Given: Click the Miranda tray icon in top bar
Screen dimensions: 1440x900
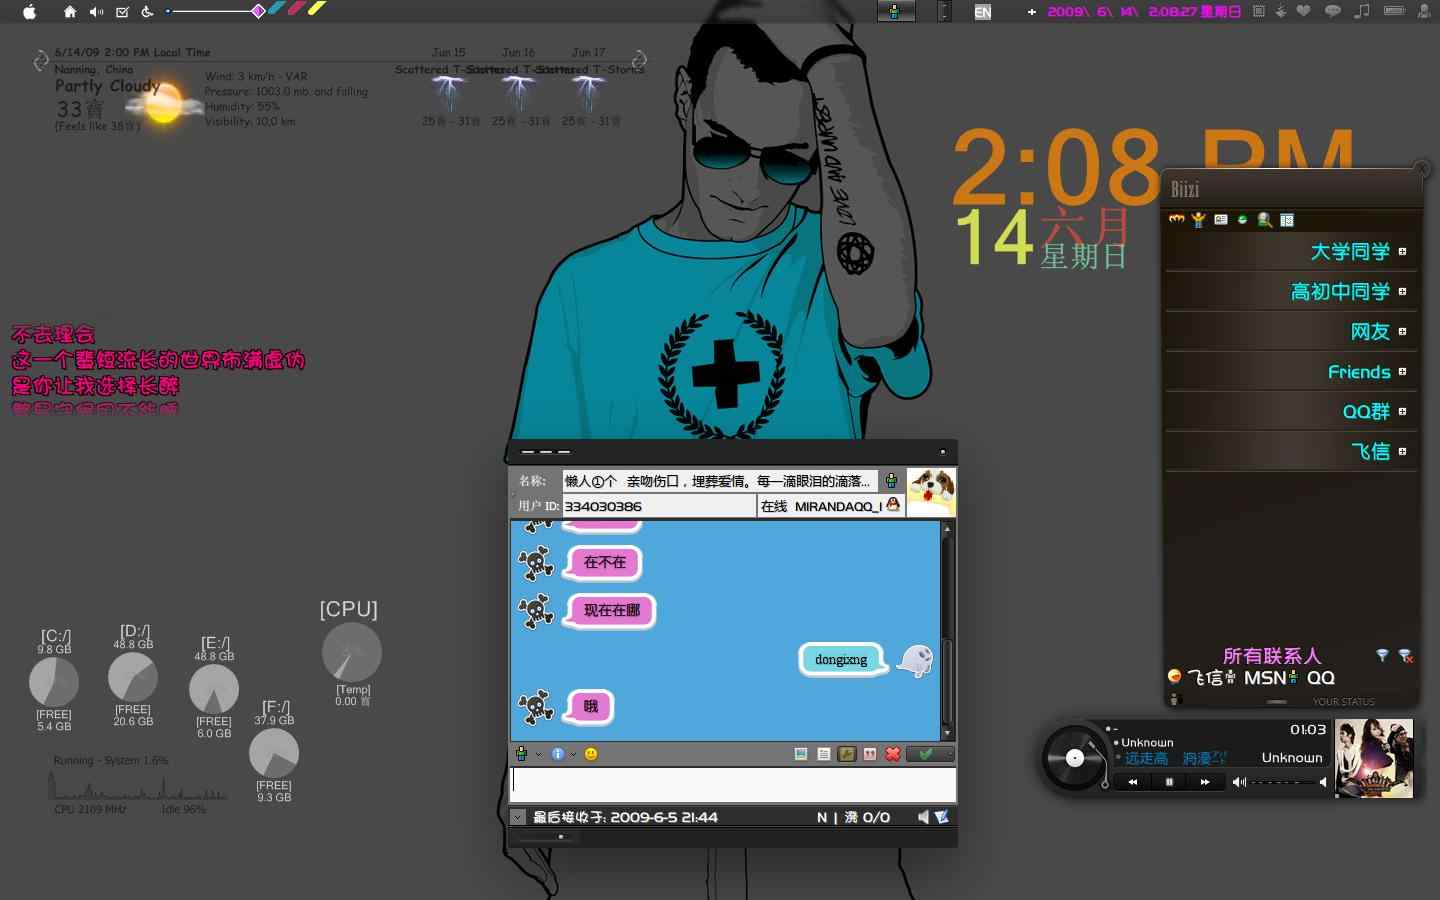Looking at the screenshot, I should (895, 12).
